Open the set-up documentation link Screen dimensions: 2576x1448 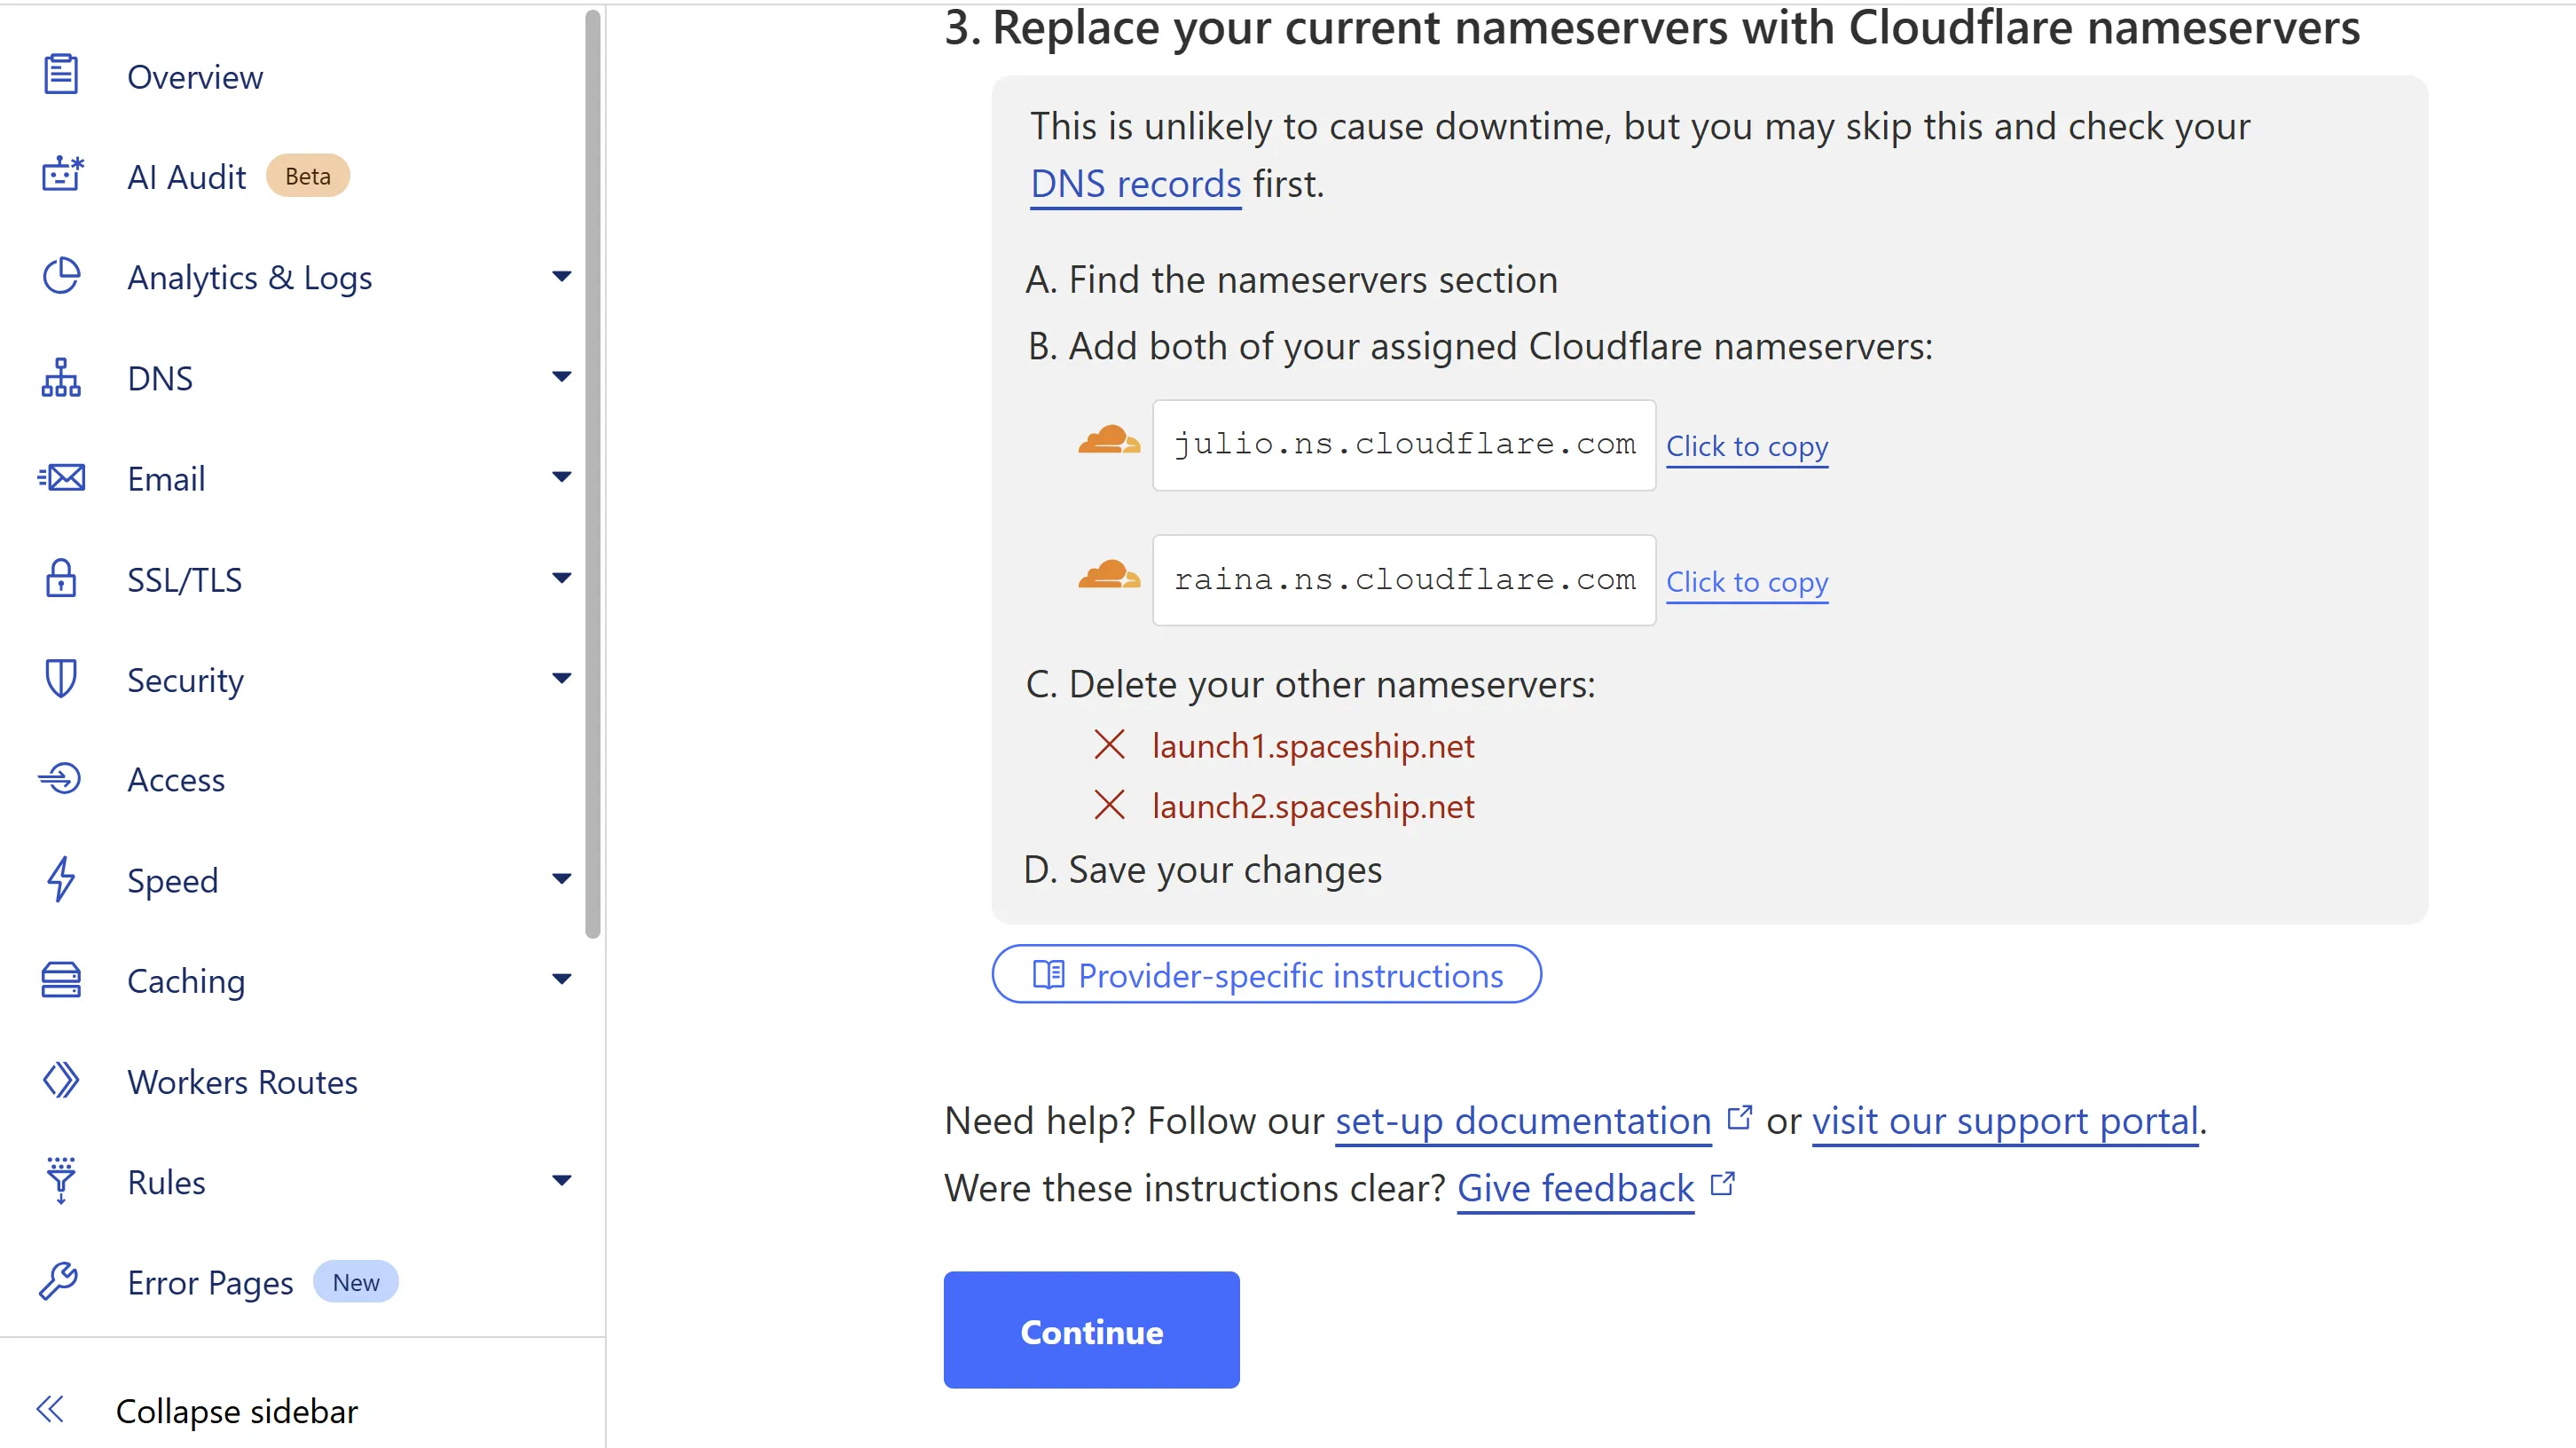click(1523, 1121)
